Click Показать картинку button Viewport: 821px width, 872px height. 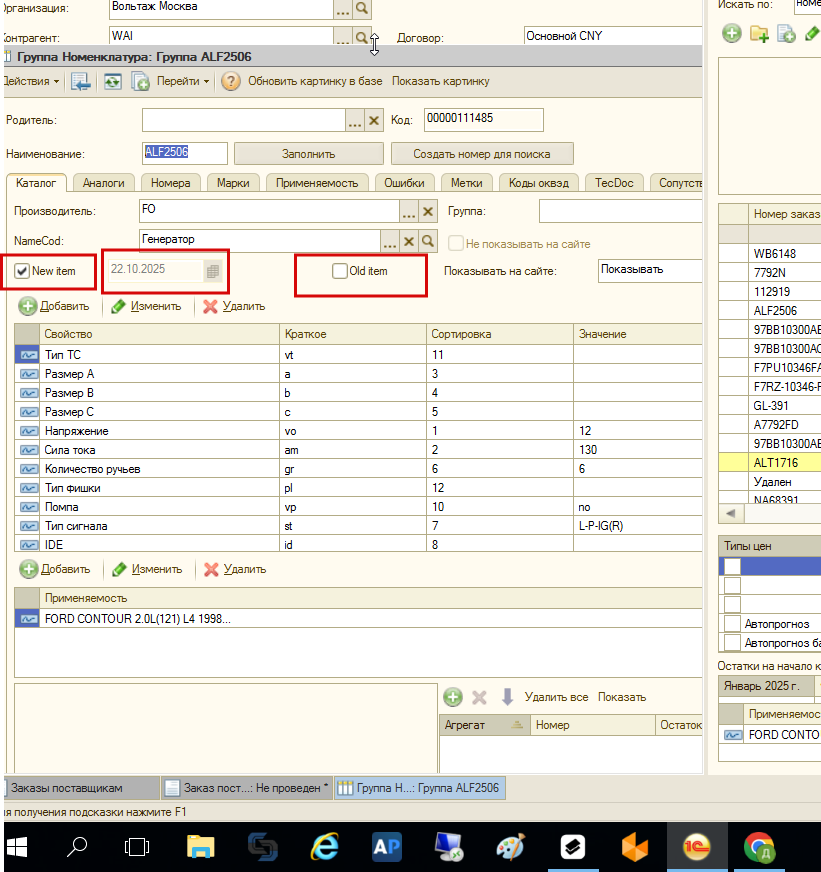click(x=441, y=81)
